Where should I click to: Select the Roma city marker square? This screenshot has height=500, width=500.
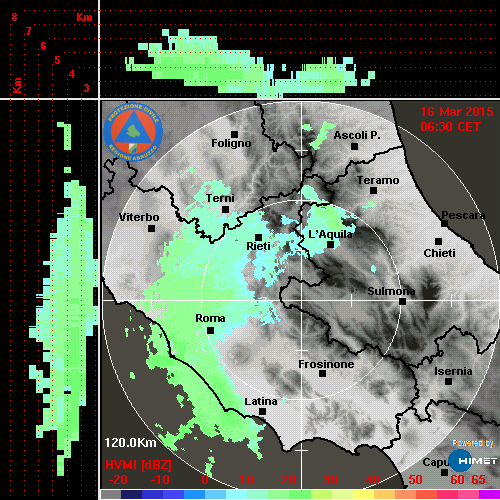(210, 331)
